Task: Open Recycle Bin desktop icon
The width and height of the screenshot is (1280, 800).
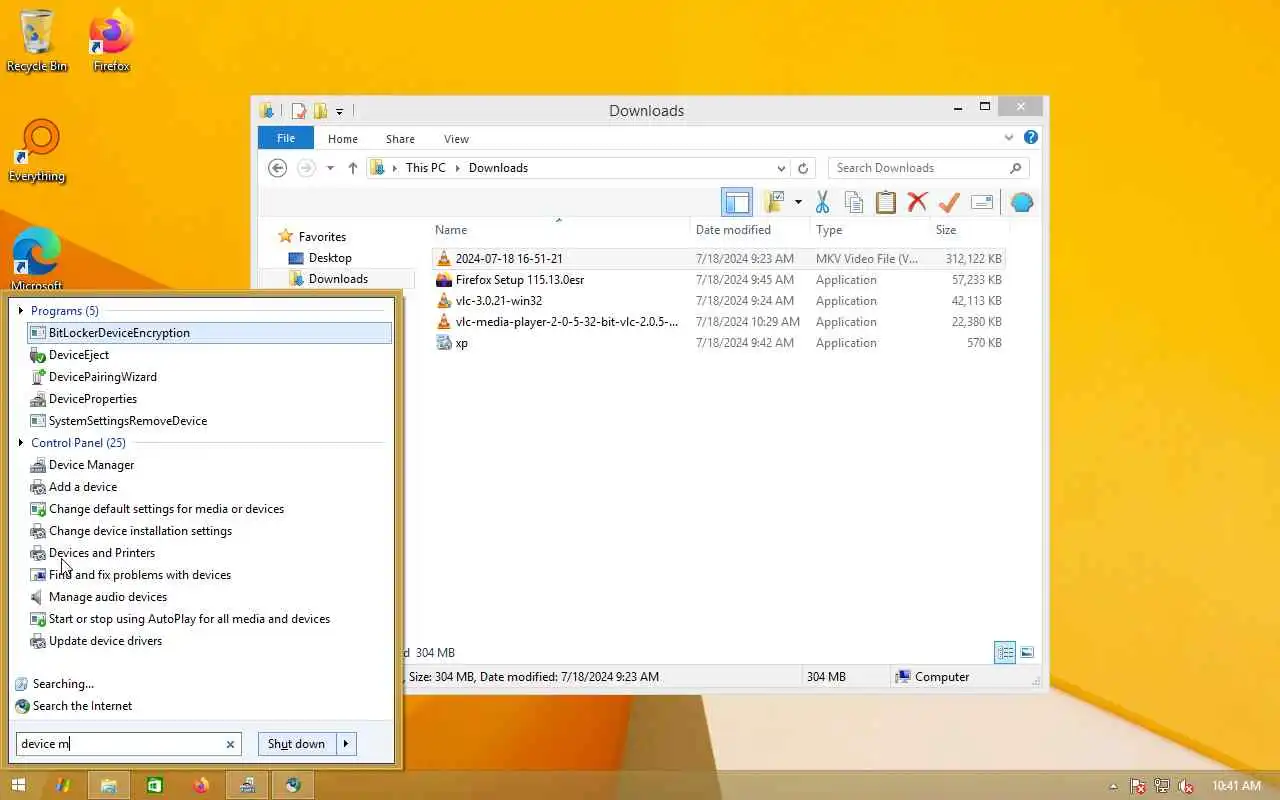Action: pos(37,40)
